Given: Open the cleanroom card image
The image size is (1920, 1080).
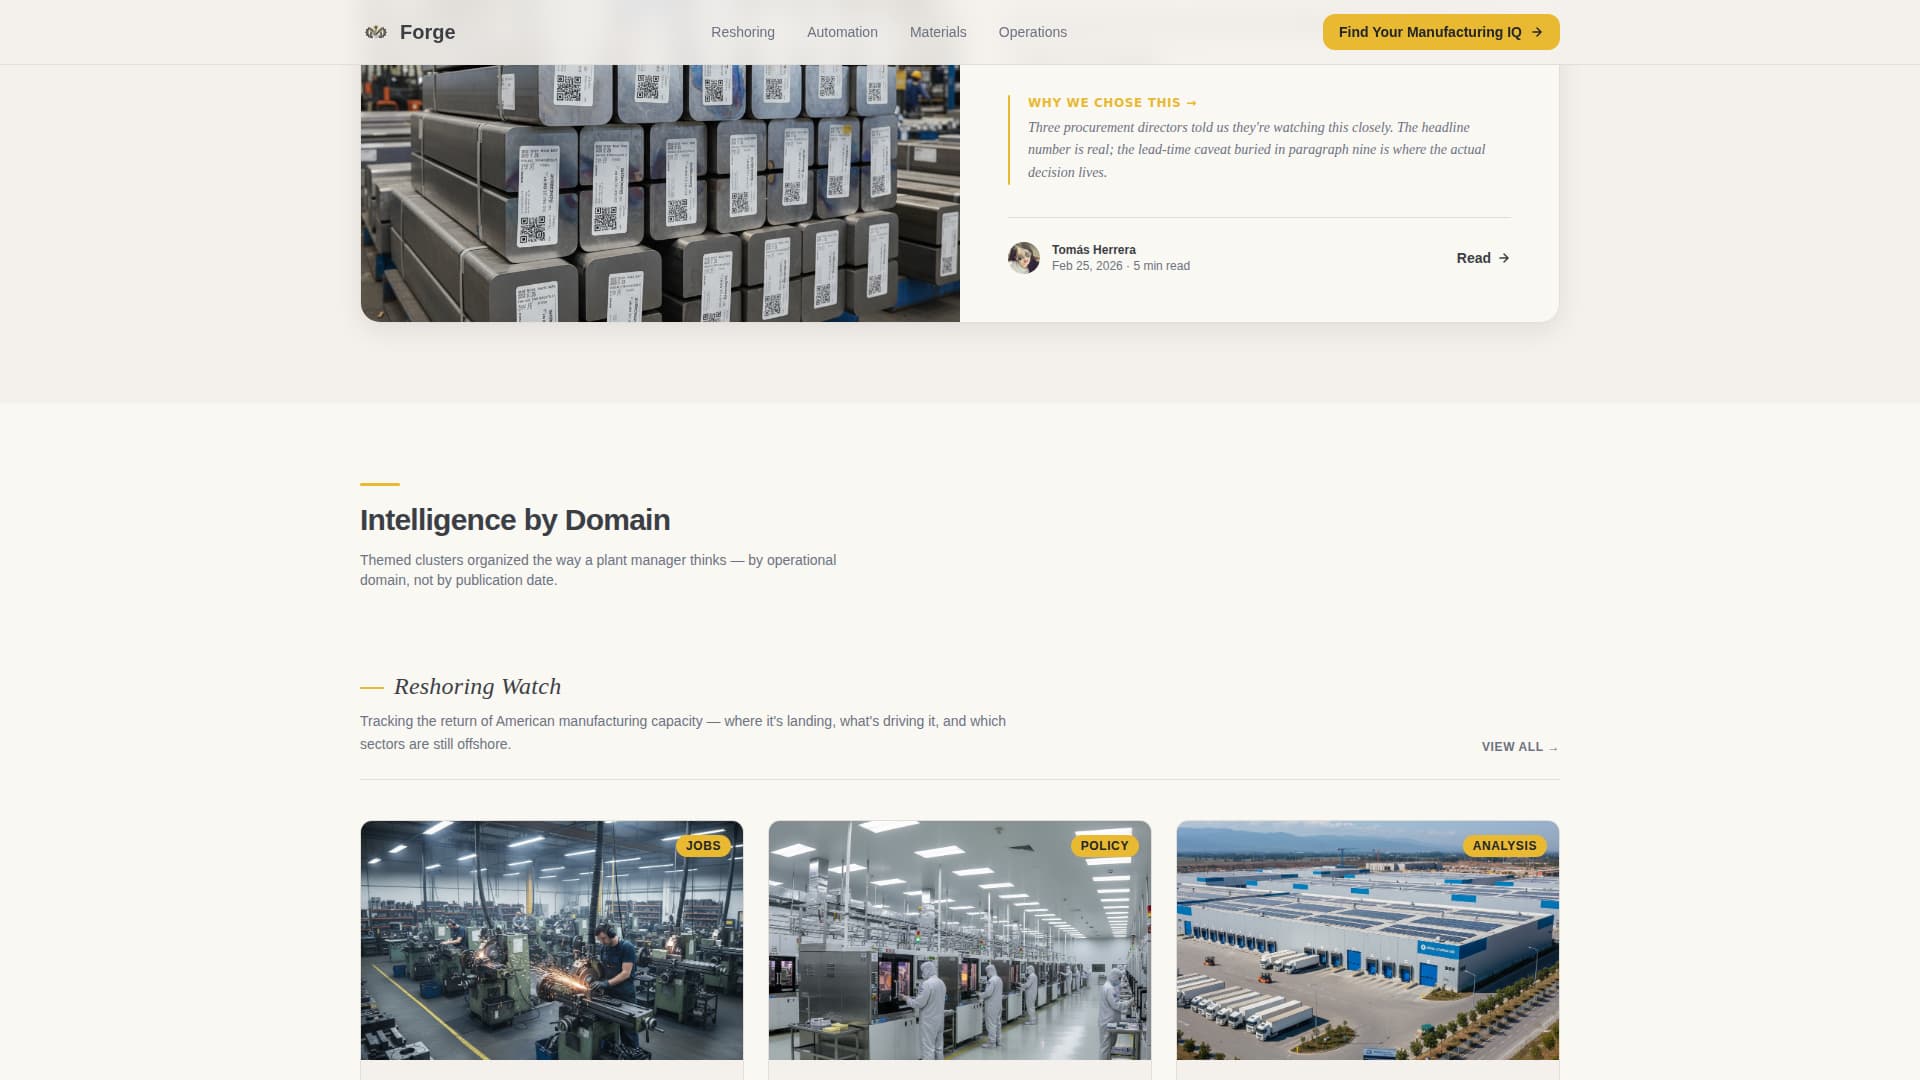Looking at the screenshot, I should coord(960,941).
